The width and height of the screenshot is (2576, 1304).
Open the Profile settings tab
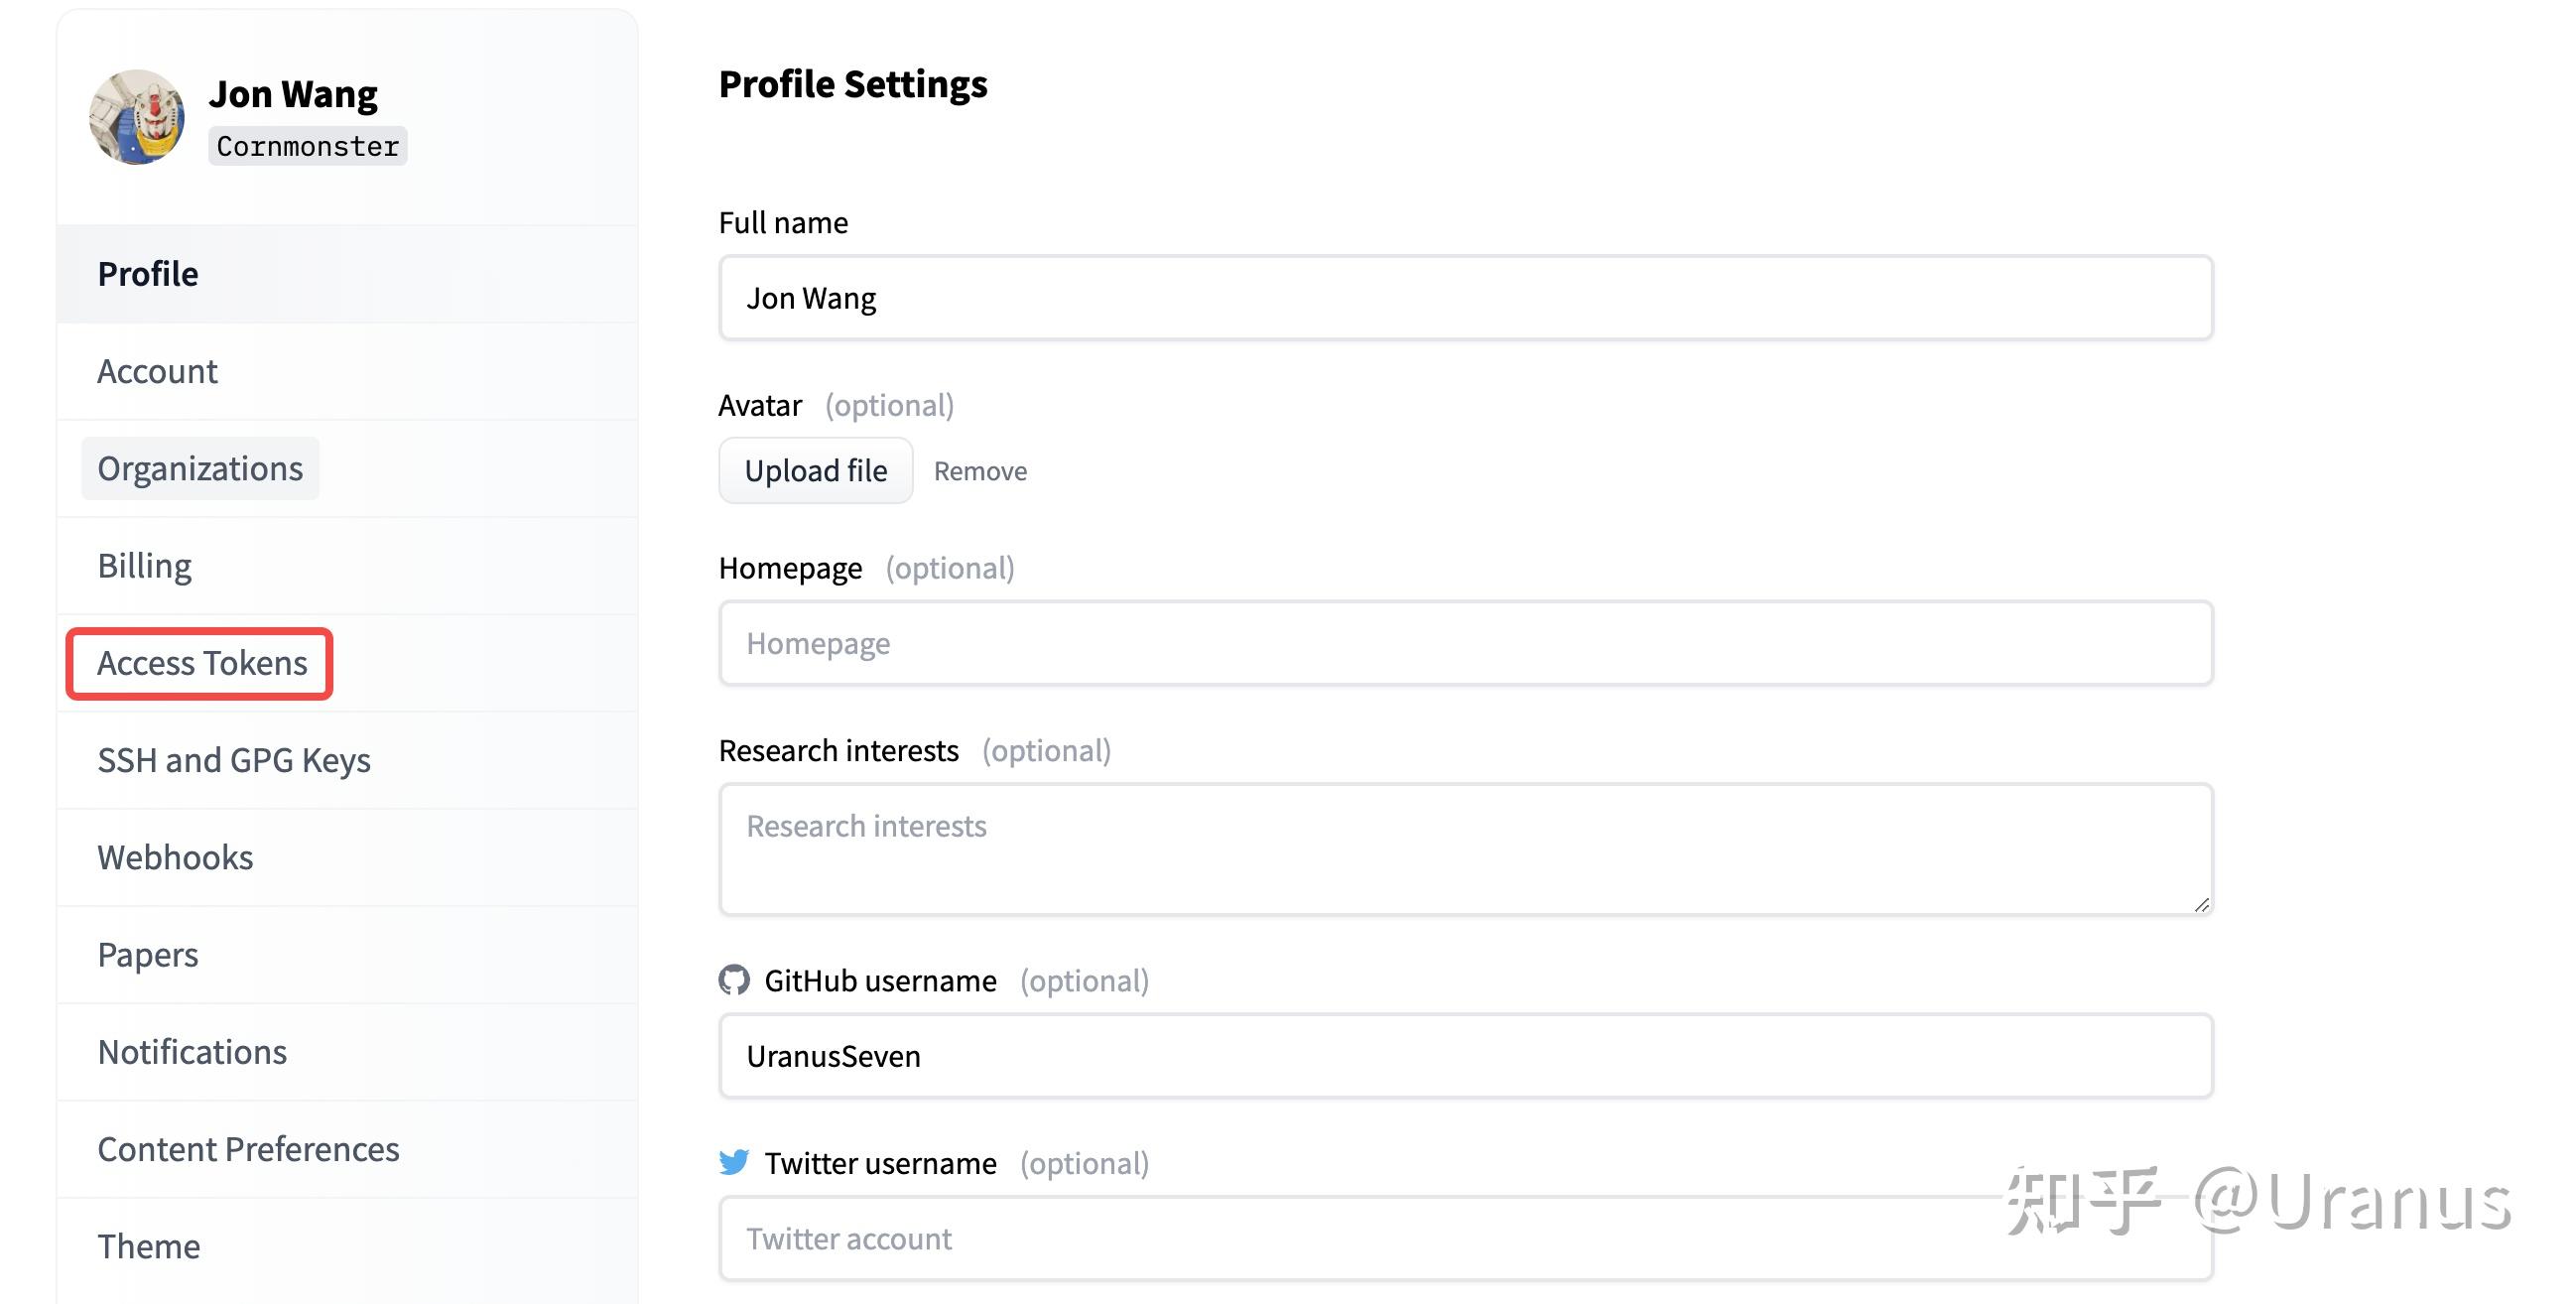pos(148,274)
